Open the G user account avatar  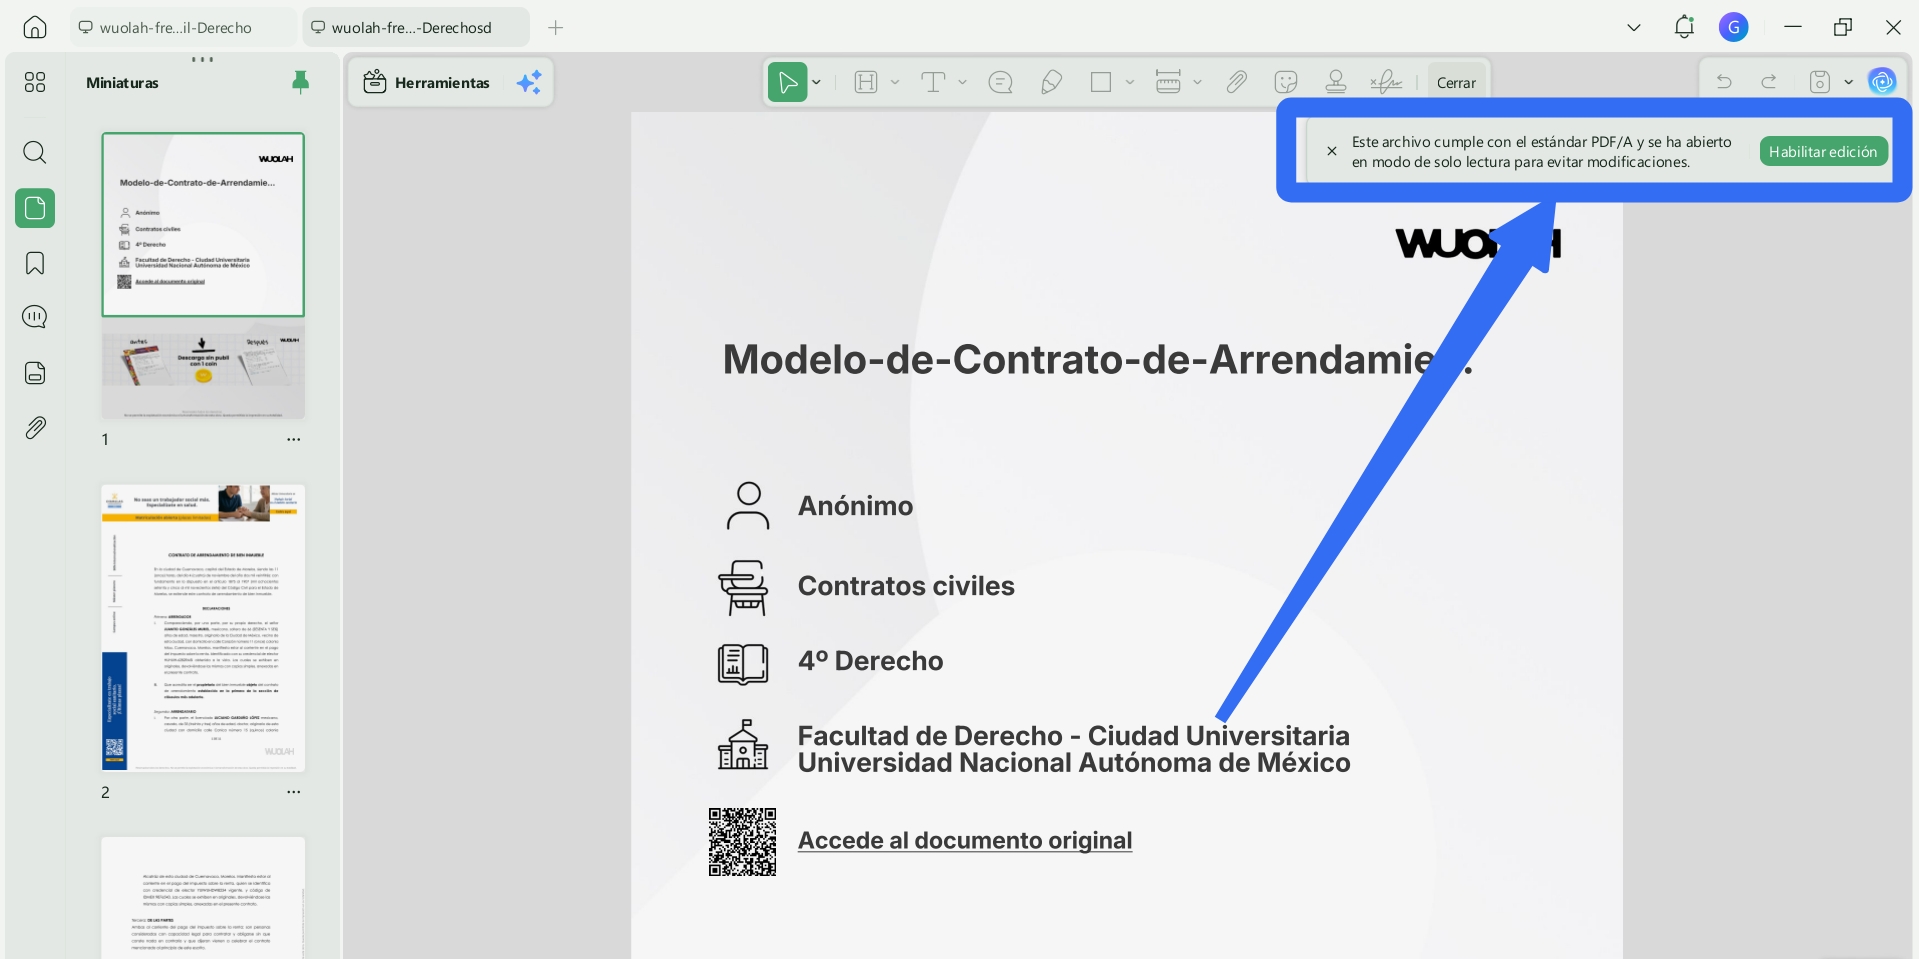tap(1734, 27)
